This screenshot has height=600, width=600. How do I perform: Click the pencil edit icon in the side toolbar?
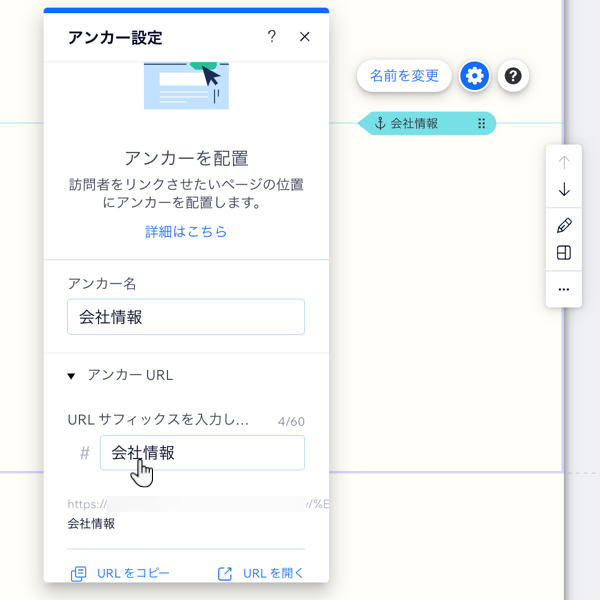click(x=564, y=225)
